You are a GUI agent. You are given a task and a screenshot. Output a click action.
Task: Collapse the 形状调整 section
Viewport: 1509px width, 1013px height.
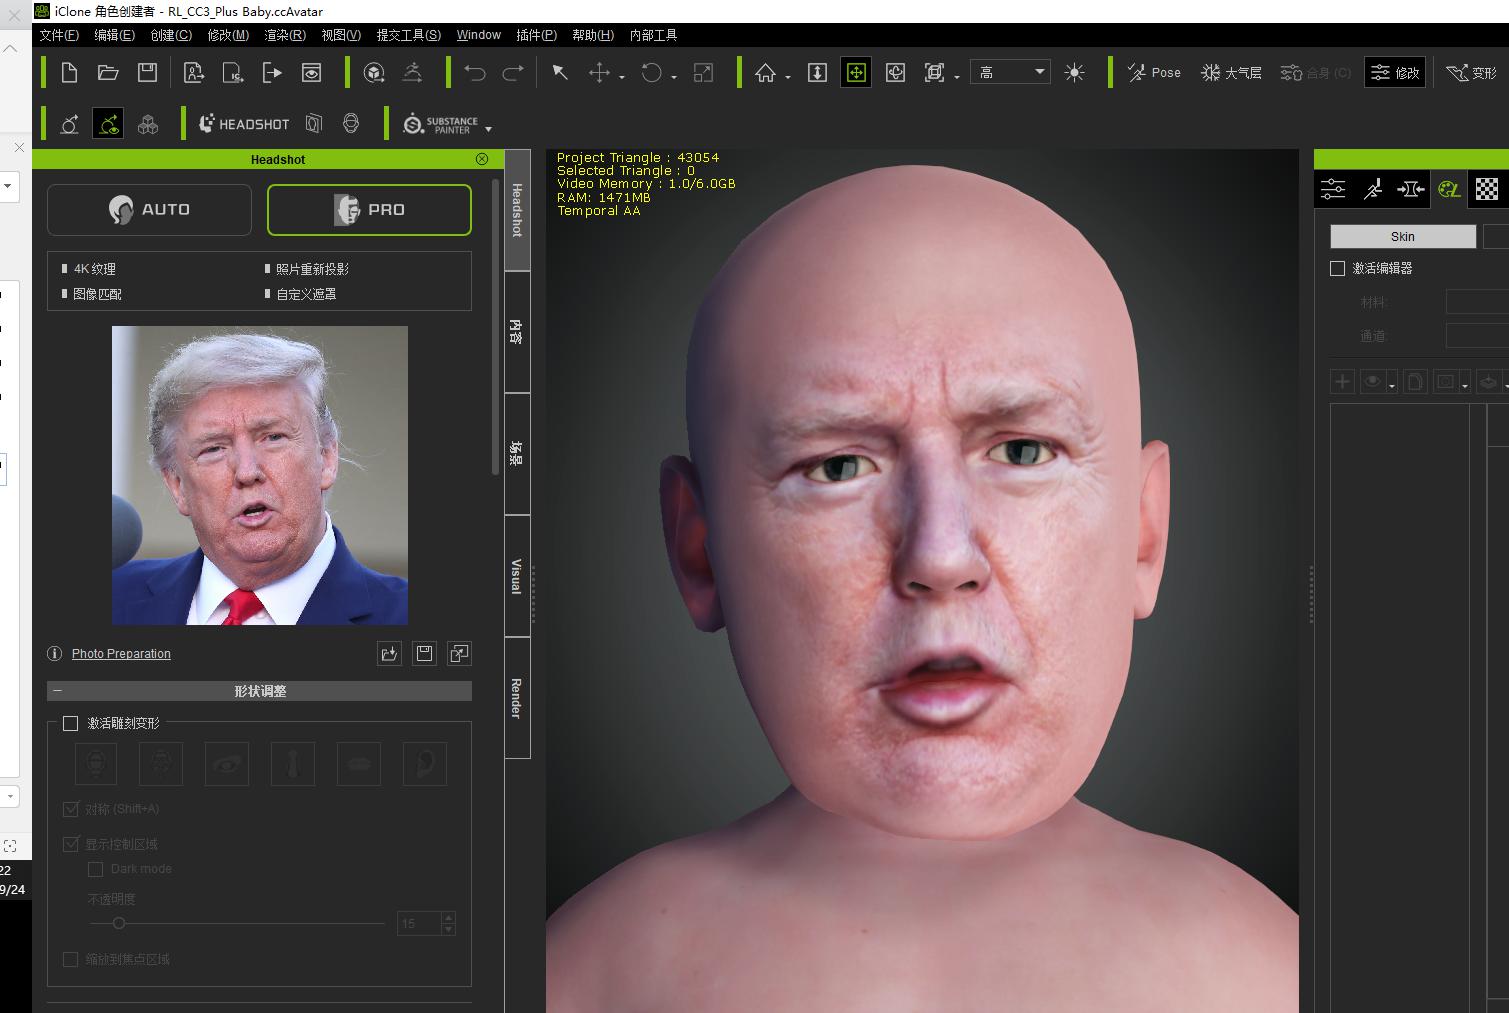58,691
